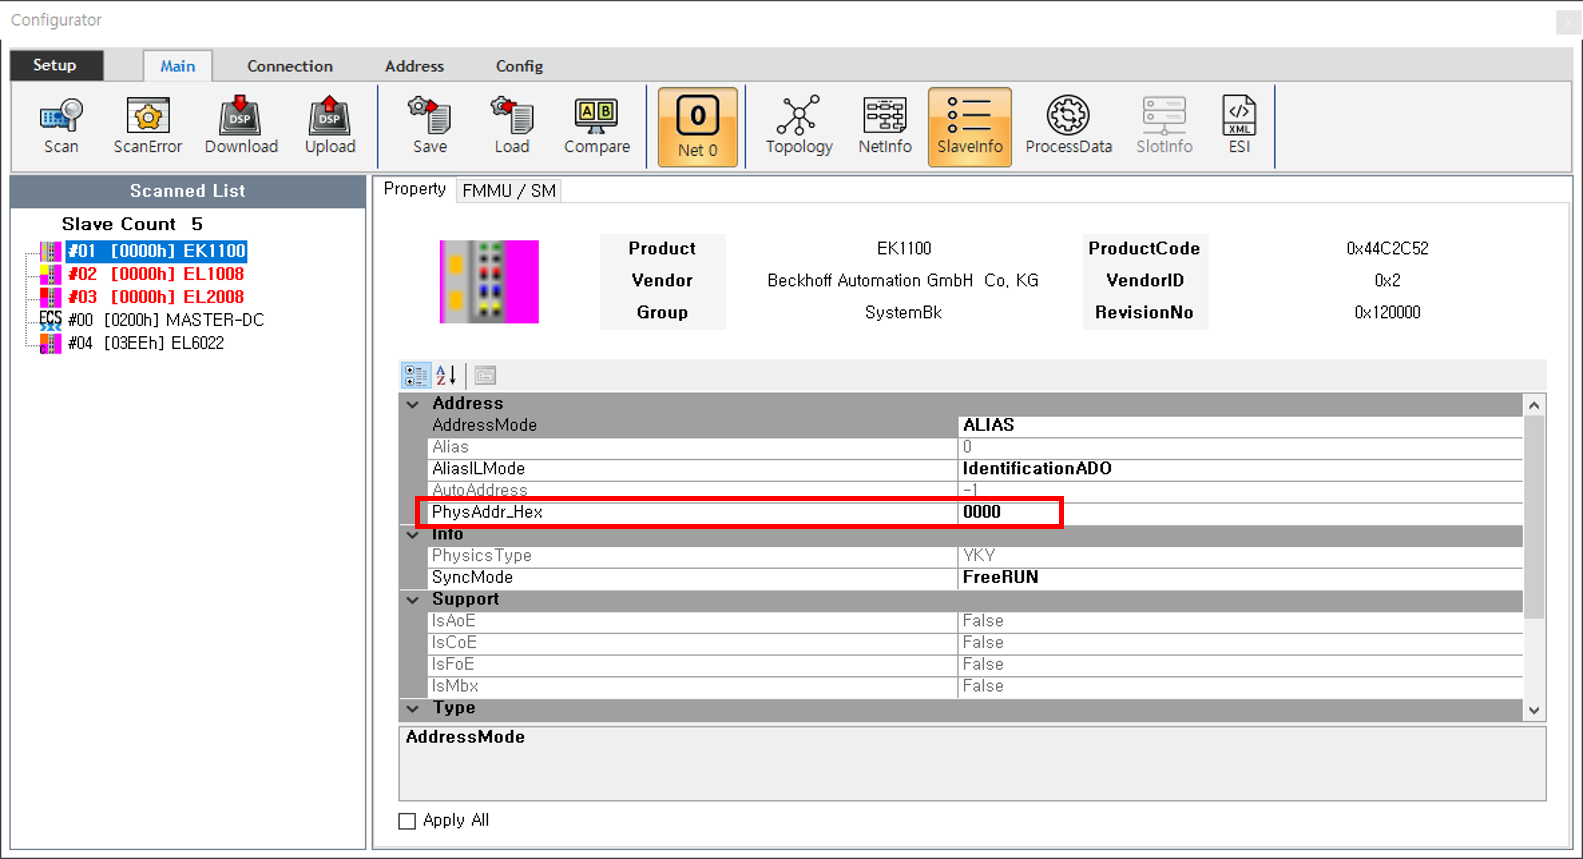Click the MASTER-DC ECS icon
Screen dimensions: 1583x859
[50, 320]
